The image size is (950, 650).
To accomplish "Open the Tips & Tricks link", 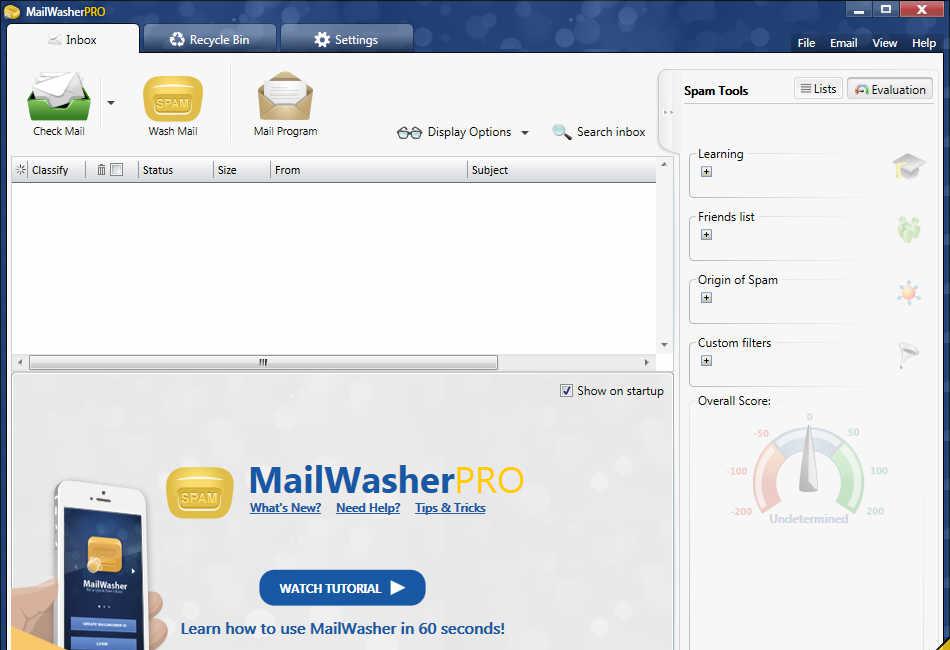I will 450,508.
